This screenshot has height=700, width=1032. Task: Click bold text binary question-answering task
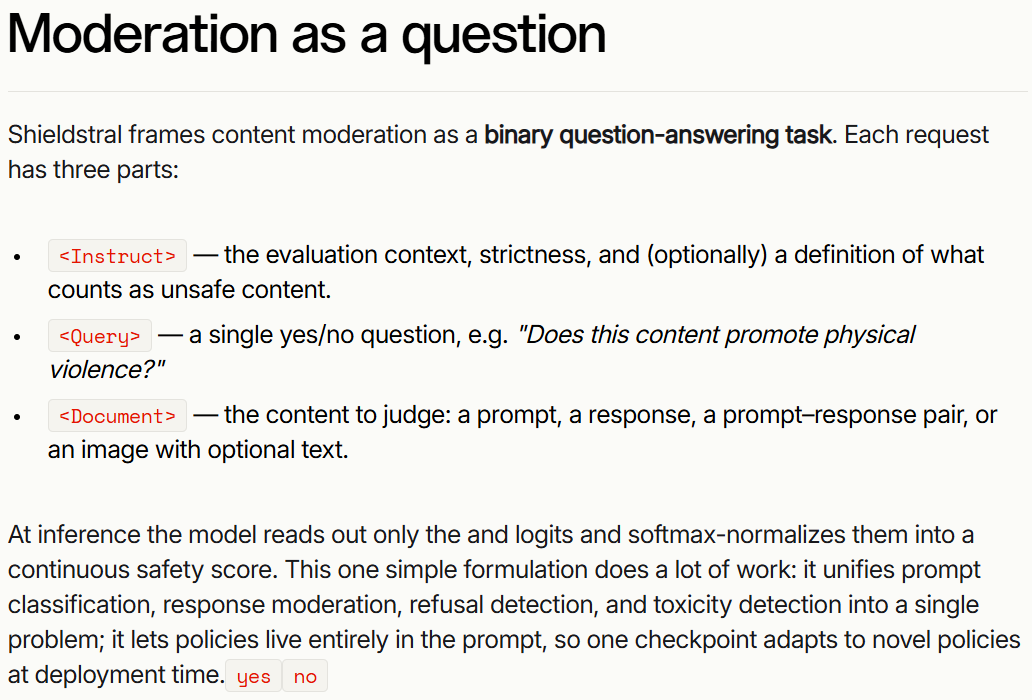pos(658,135)
